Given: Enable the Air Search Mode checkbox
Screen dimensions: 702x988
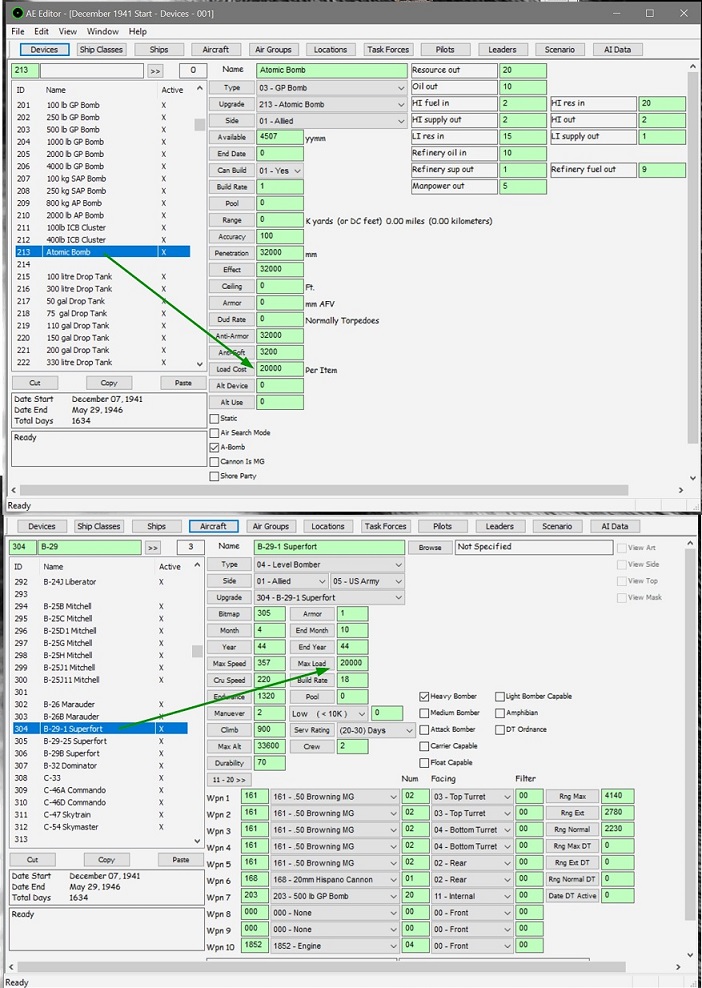Looking at the screenshot, I should point(214,433).
